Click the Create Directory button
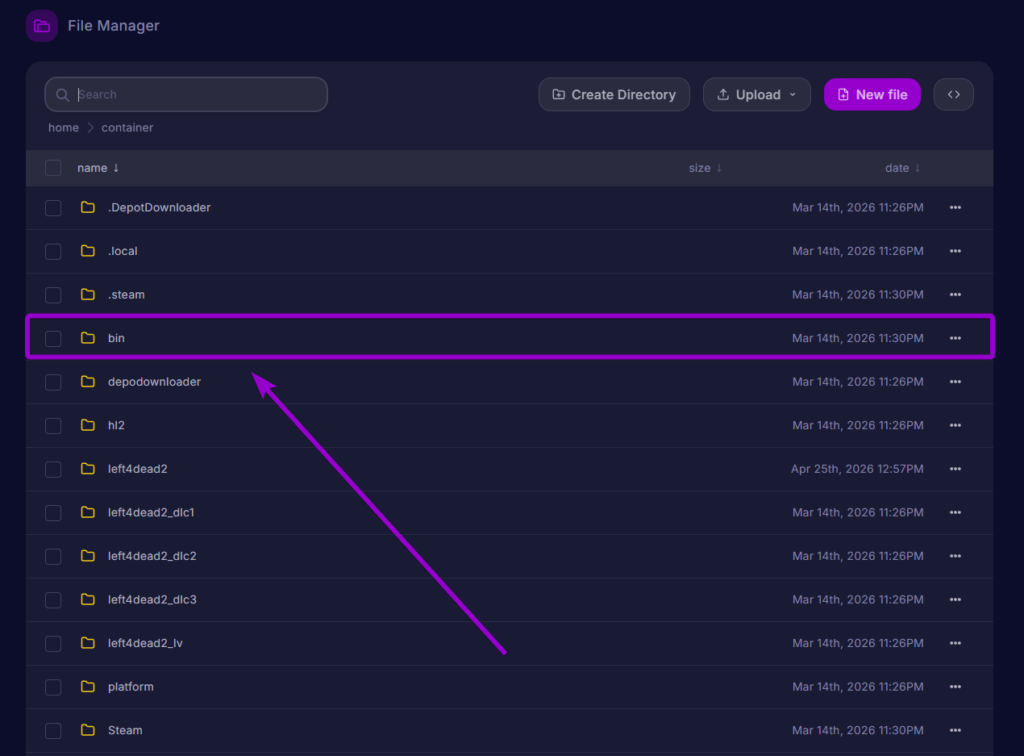The height and width of the screenshot is (756, 1024). point(614,94)
